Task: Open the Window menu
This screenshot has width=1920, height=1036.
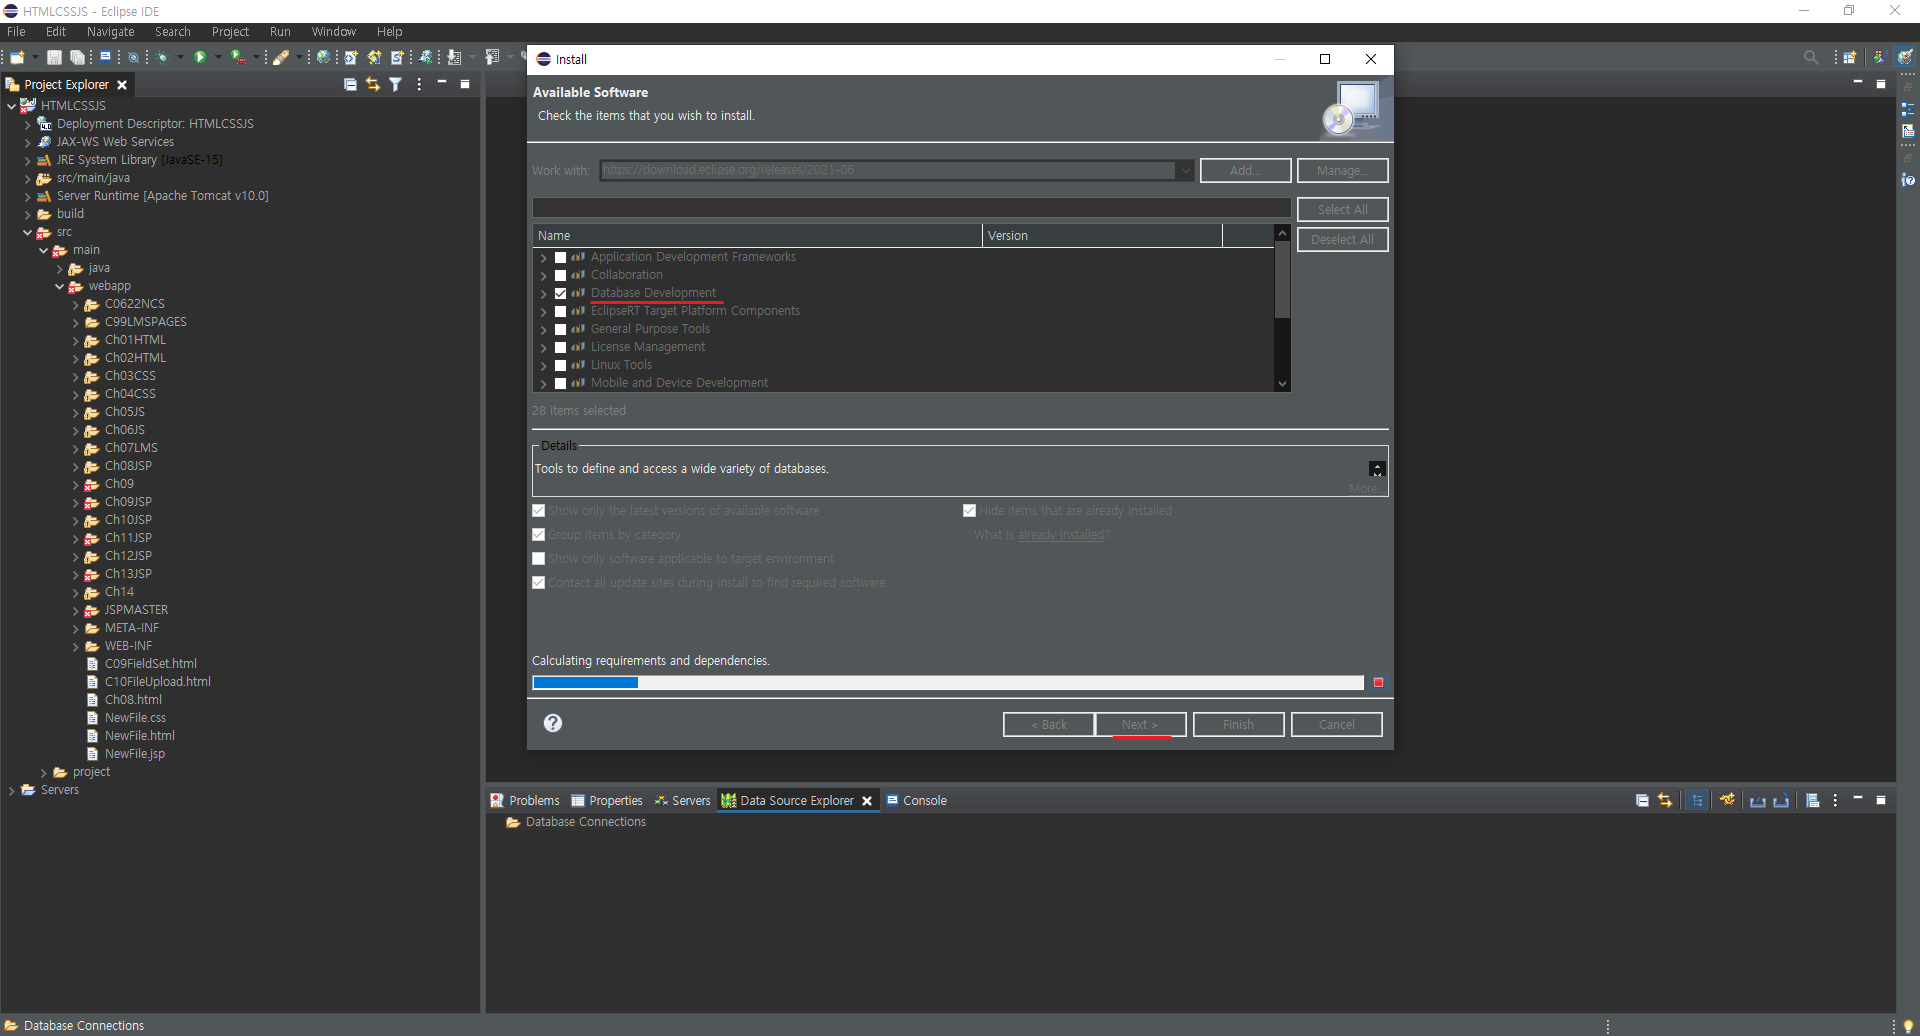Action: (333, 32)
